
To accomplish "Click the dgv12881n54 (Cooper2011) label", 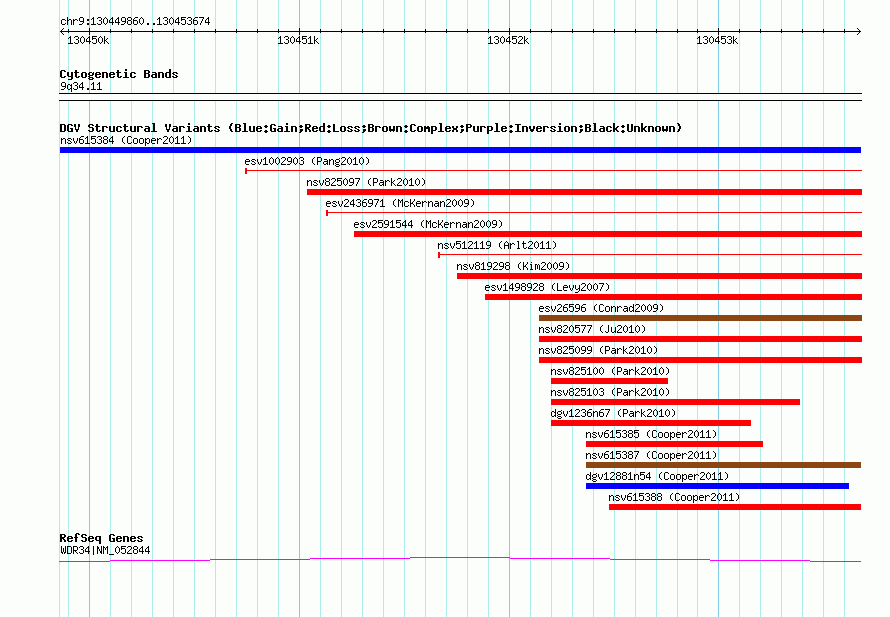I will pos(657,476).
